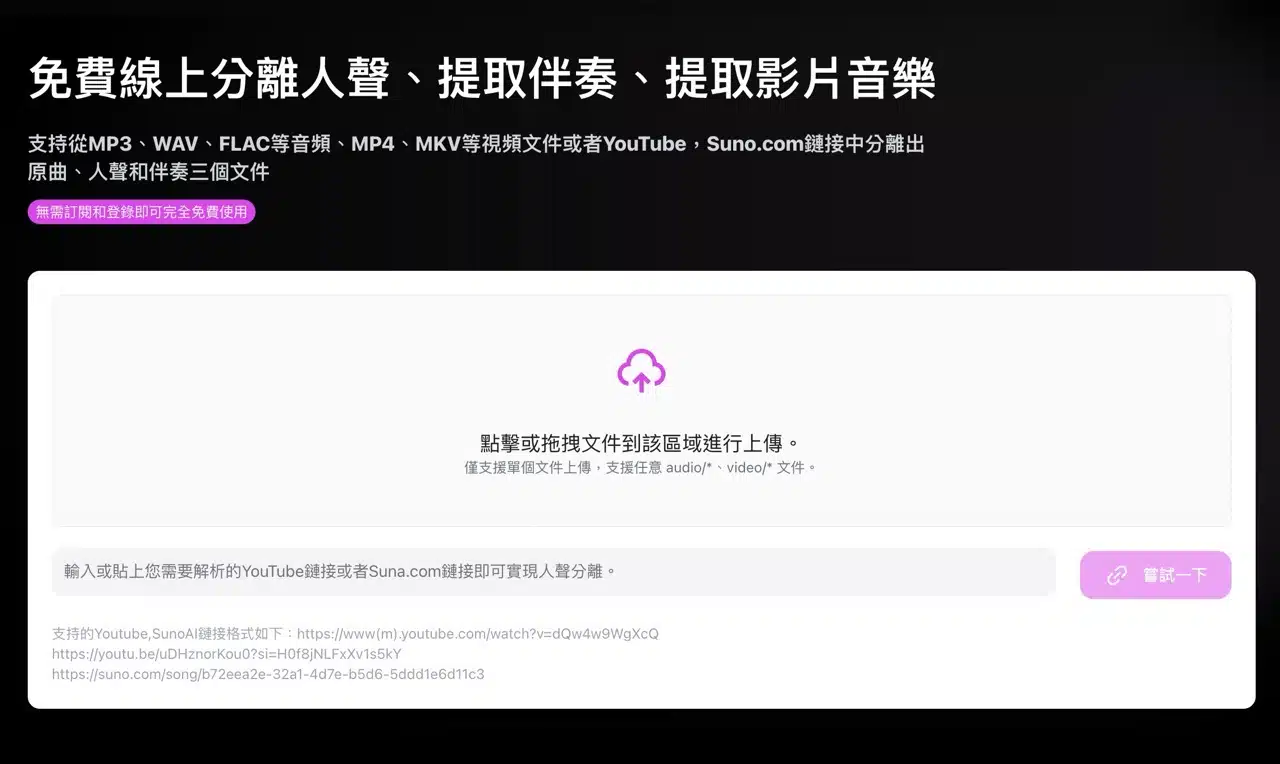The image size is (1280, 764).
Task: Click the cloud upload icon
Action: point(641,371)
